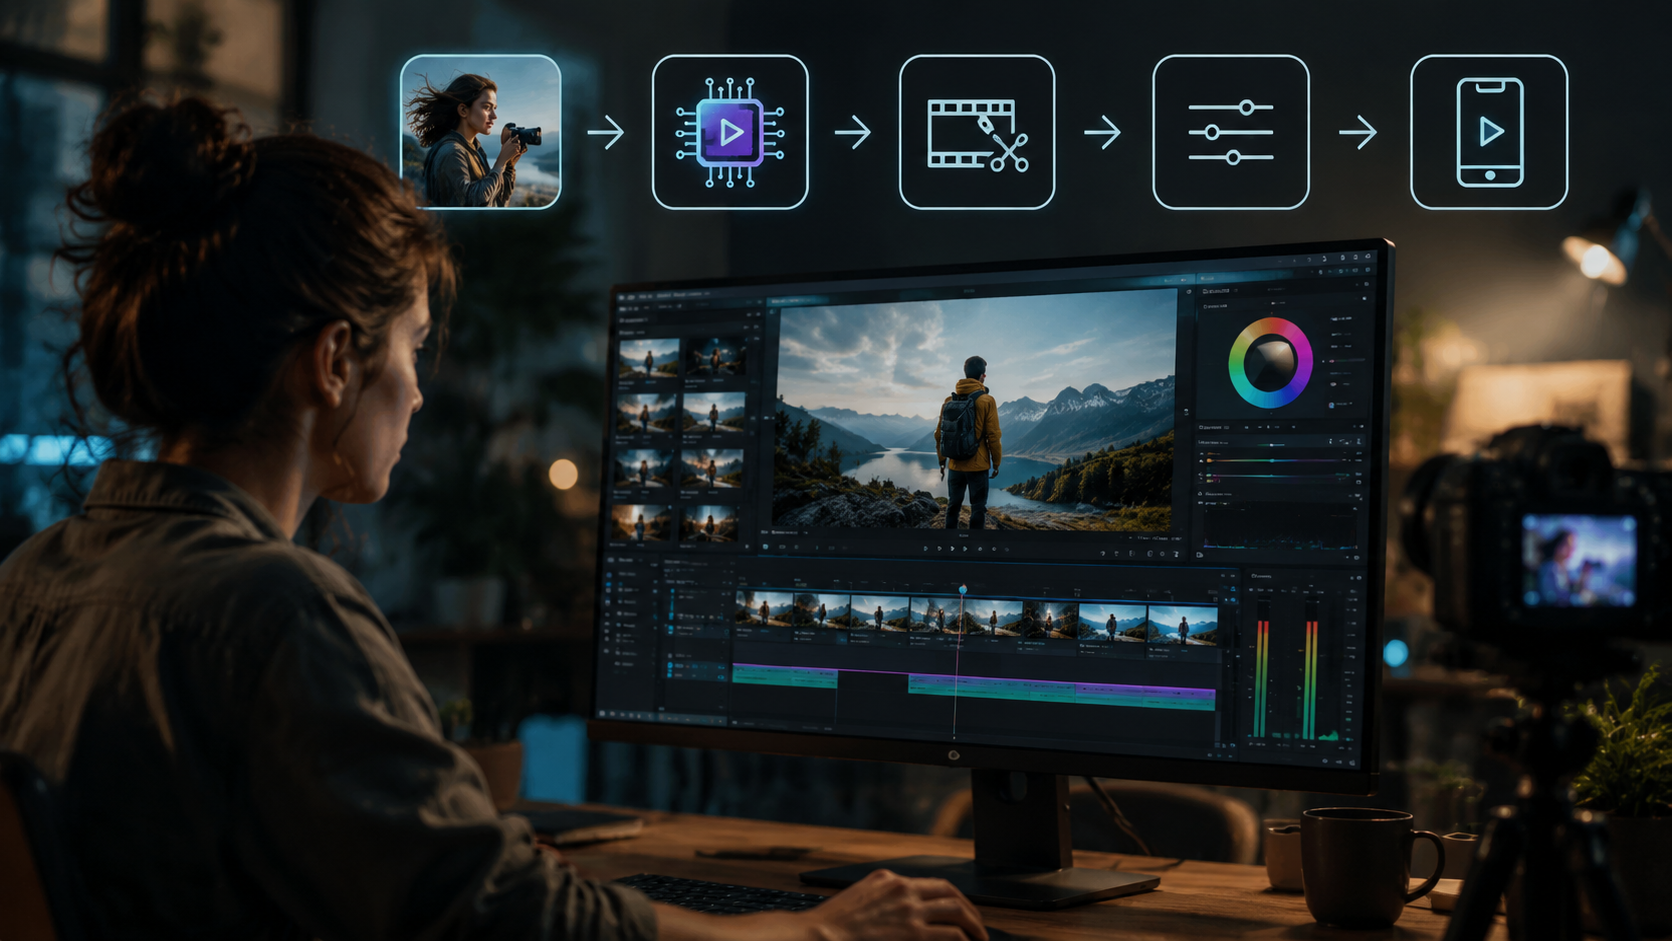Select the orange-tinted thumbnail at media bin bottom-left
The height and width of the screenshot is (941, 1672).
coord(642,522)
